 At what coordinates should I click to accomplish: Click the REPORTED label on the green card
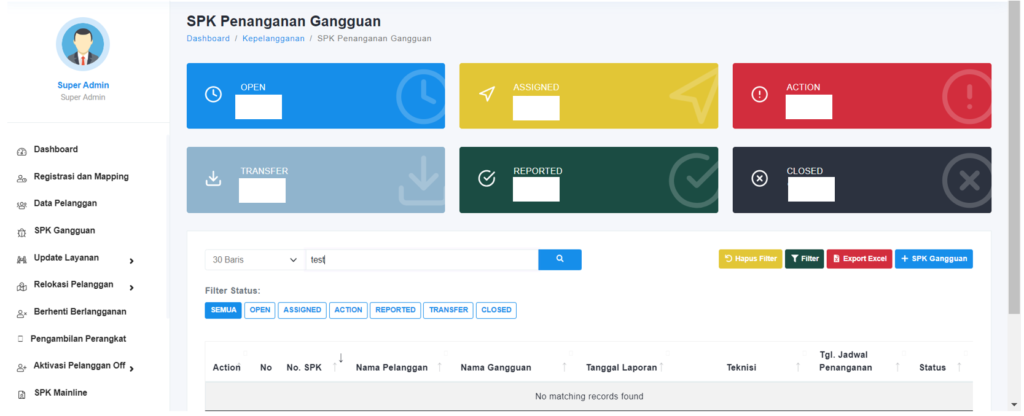tap(537, 171)
